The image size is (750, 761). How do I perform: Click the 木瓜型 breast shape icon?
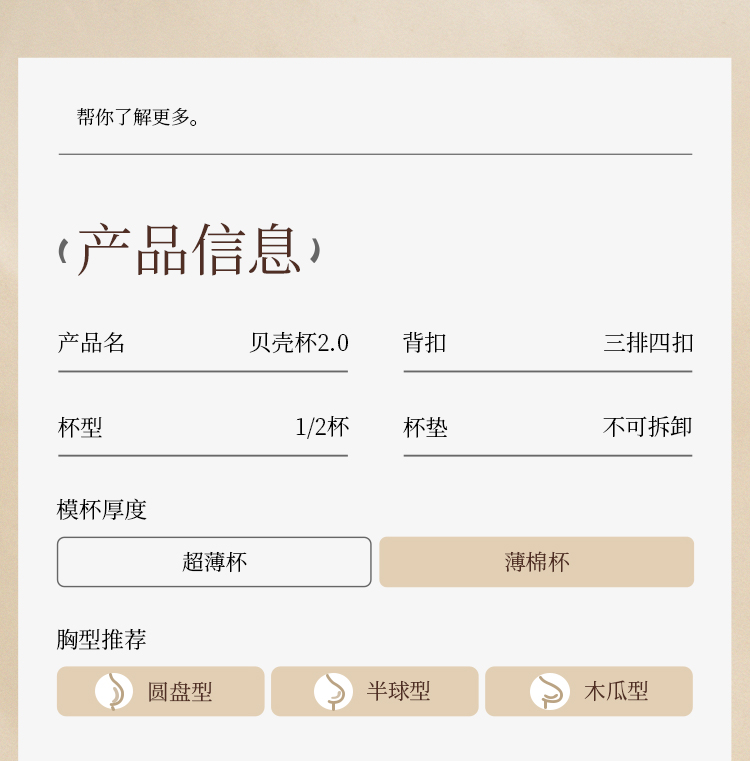(x=548, y=691)
